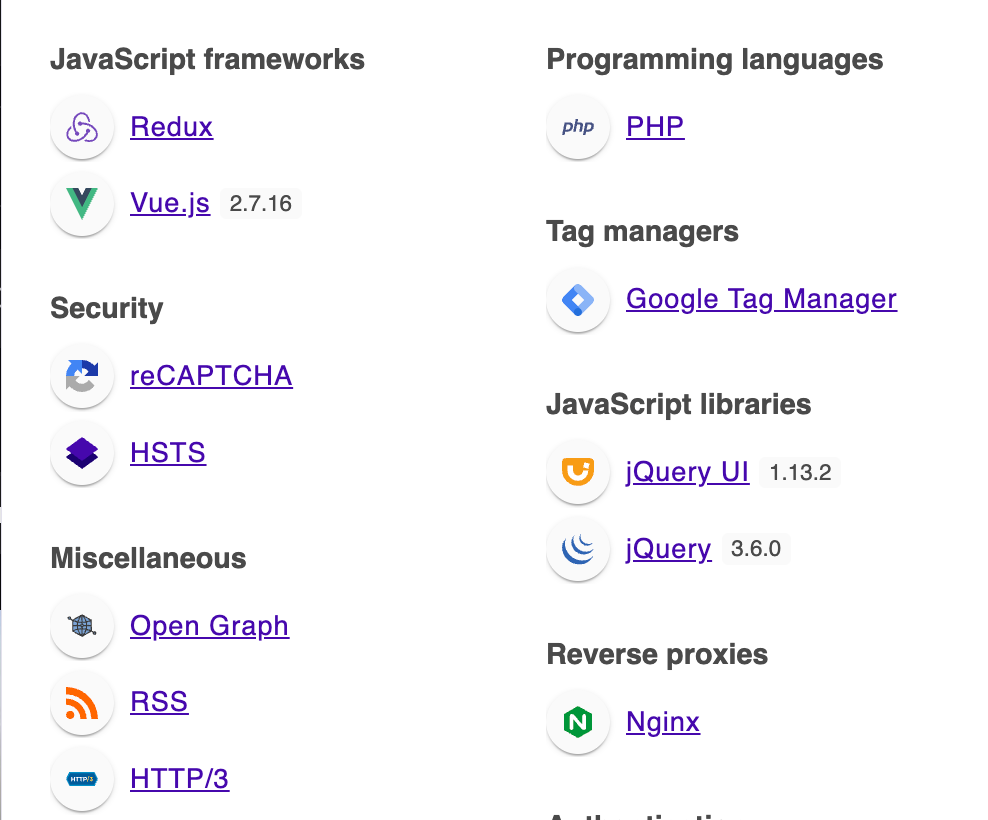The width and height of the screenshot is (988, 820).
Task: Click the Redux logo icon
Action: point(82,127)
